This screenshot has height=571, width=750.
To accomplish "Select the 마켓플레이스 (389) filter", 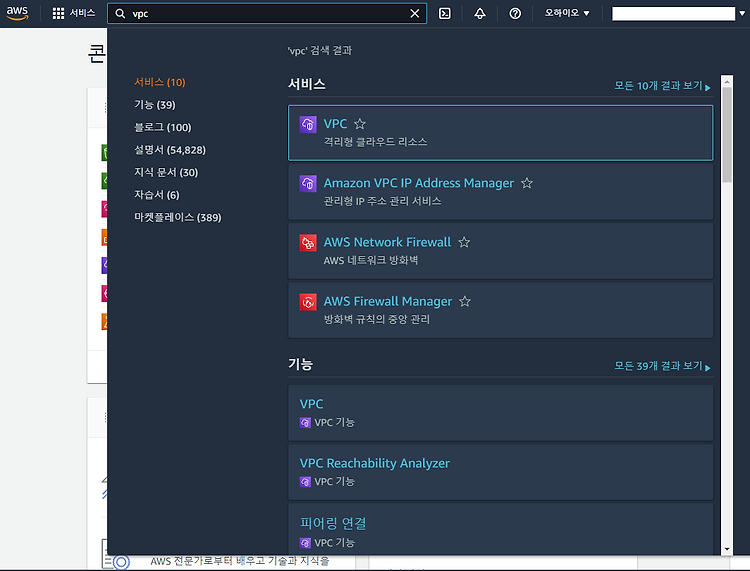I will point(177,217).
